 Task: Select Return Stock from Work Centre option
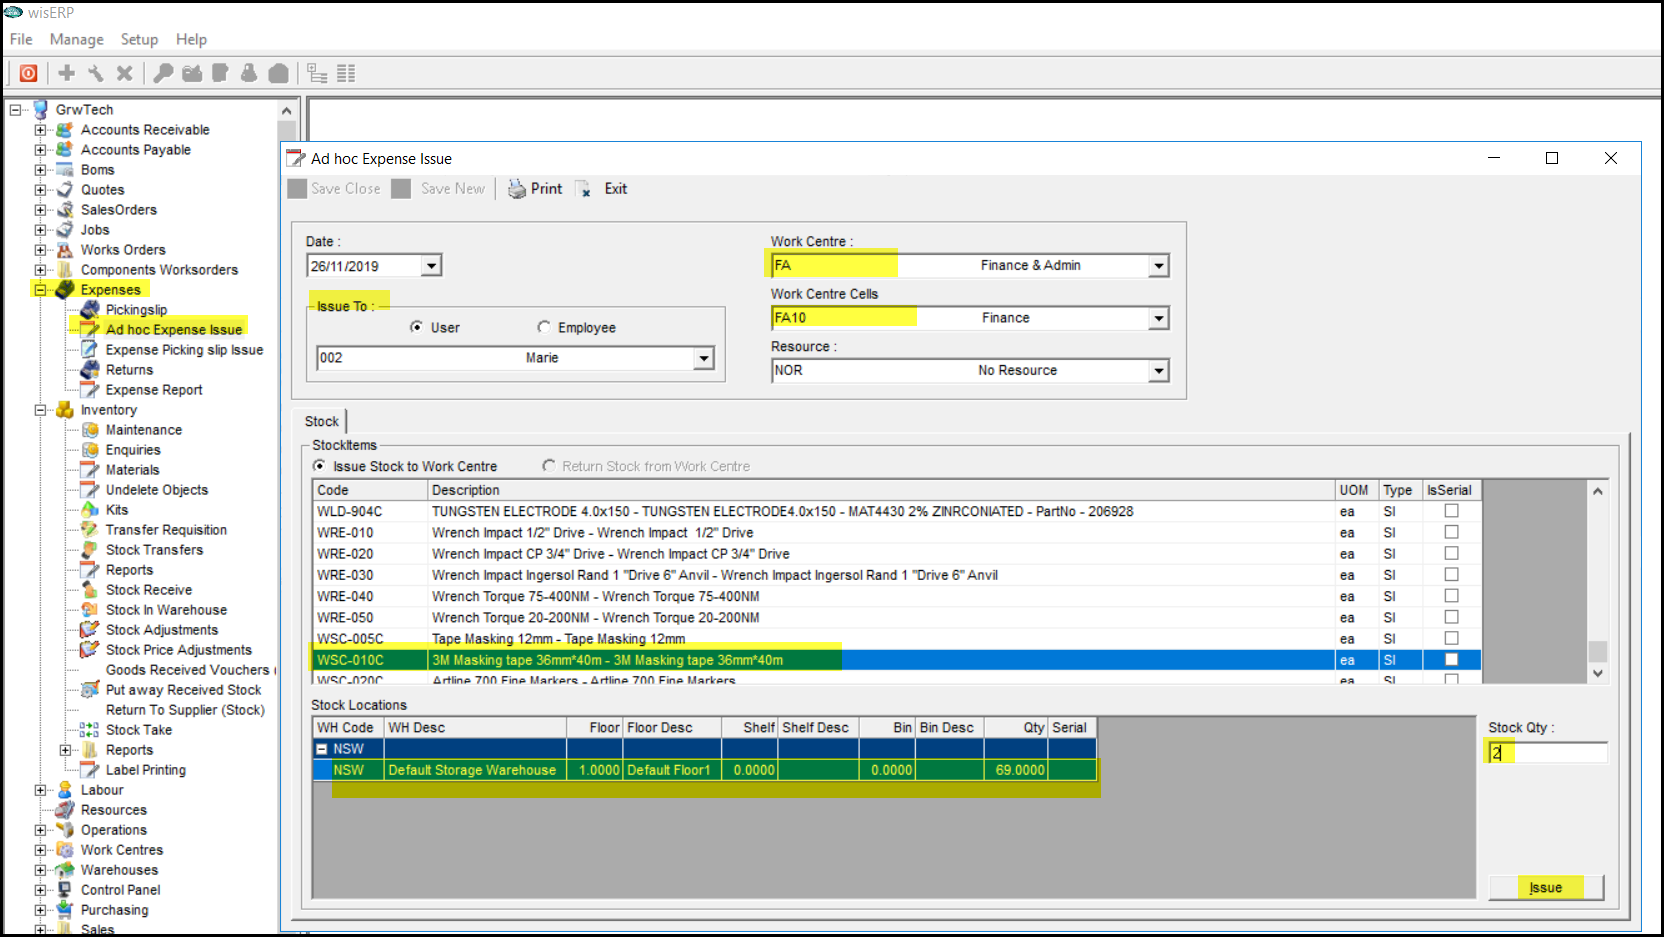coord(549,466)
